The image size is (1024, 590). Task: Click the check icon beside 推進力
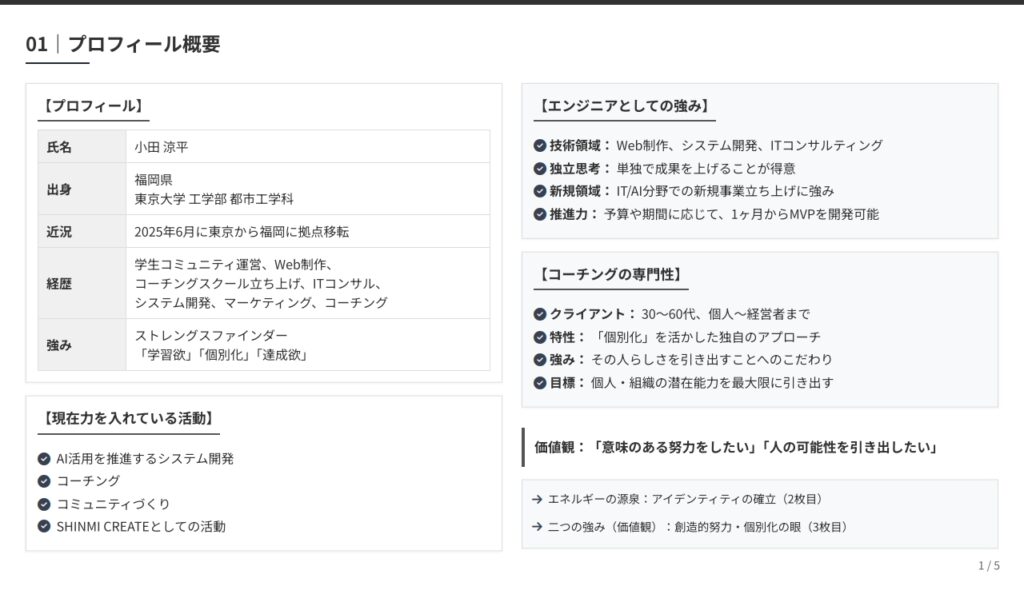[540, 213]
